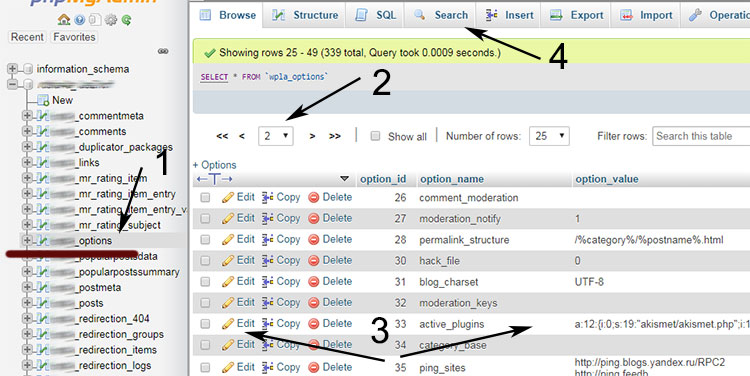750x376 pixels.
Task: Click table icon next to _links
Action: point(43,163)
